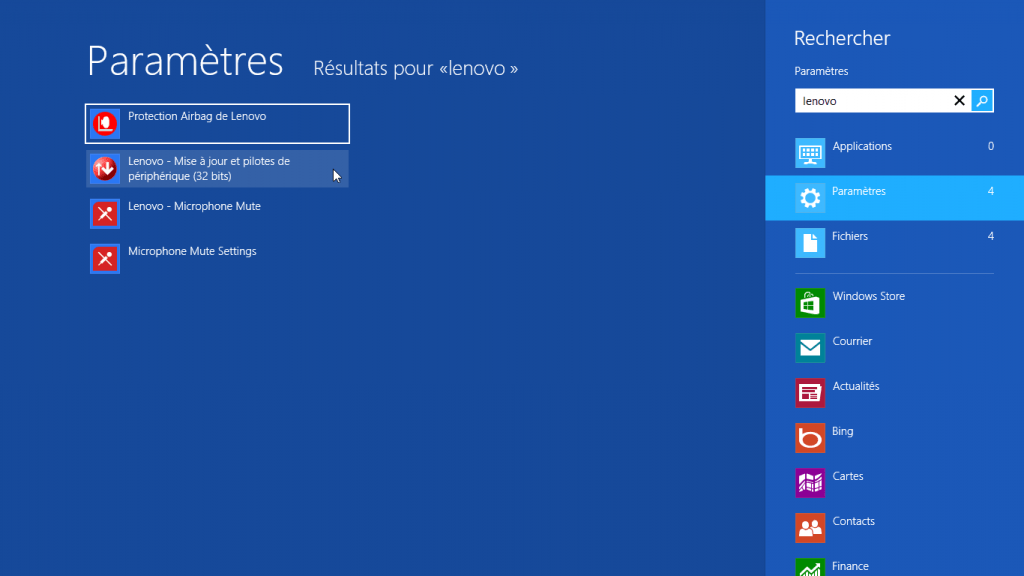Open the Contacts people icon

(810, 528)
